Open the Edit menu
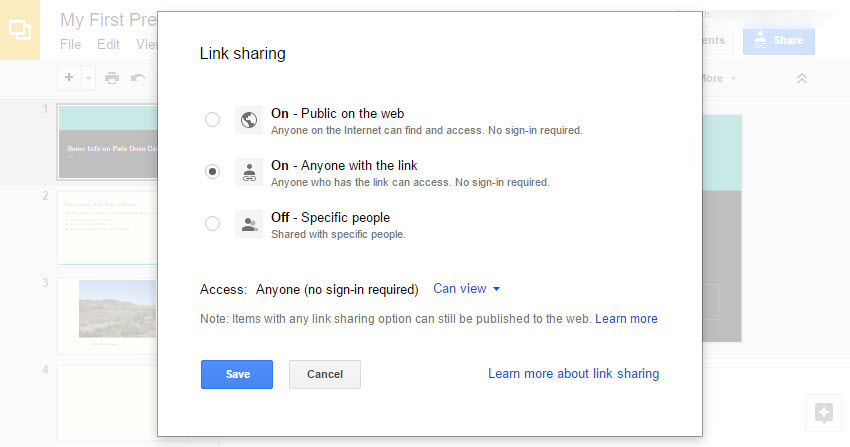This screenshot has height=447, width=850. point(108,44)
